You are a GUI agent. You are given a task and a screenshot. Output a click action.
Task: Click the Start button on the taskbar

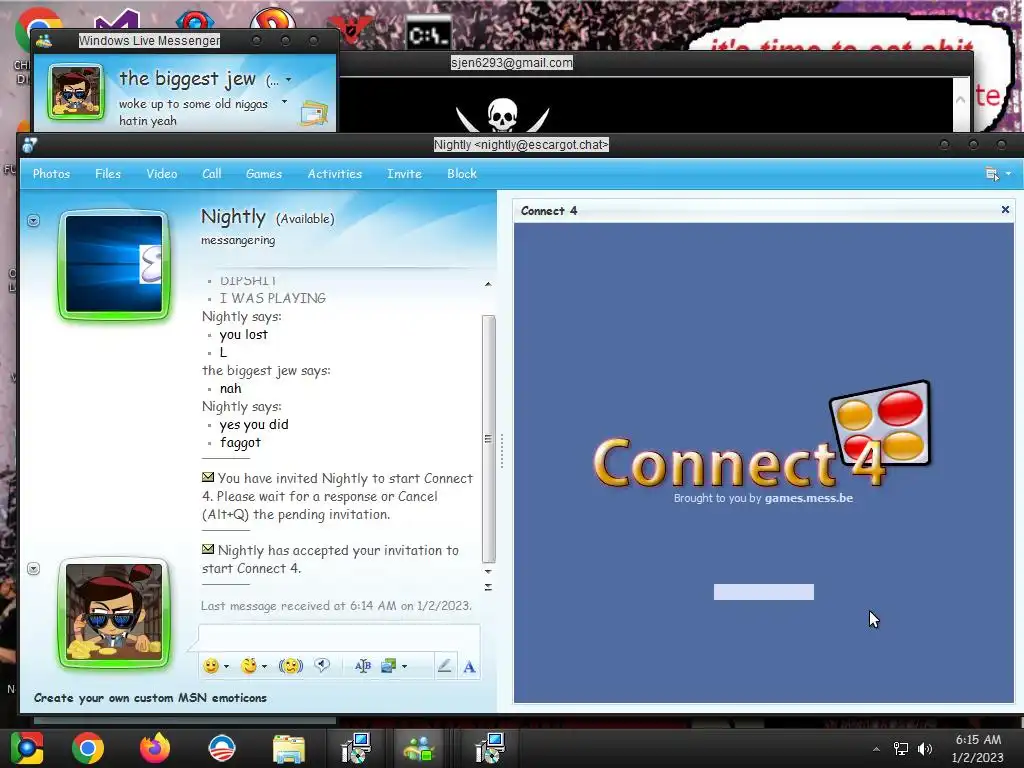pyautogui.click(x=27, y=748)
